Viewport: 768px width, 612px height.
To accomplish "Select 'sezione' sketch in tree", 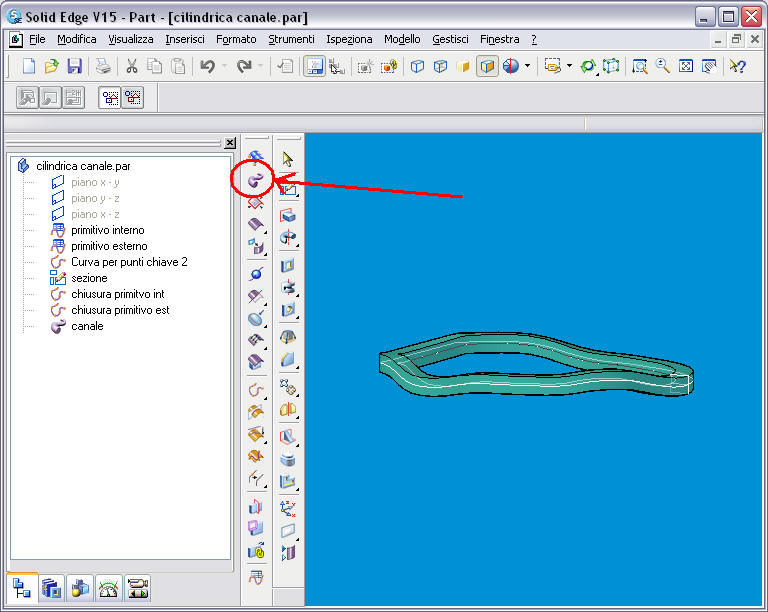I will click(x=89, y=278).
